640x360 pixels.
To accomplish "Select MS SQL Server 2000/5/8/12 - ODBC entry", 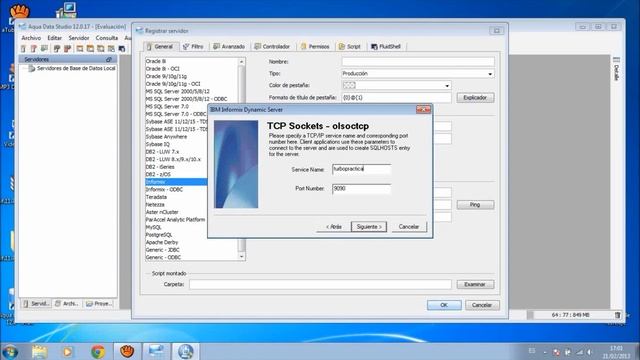I will [186, 99].
